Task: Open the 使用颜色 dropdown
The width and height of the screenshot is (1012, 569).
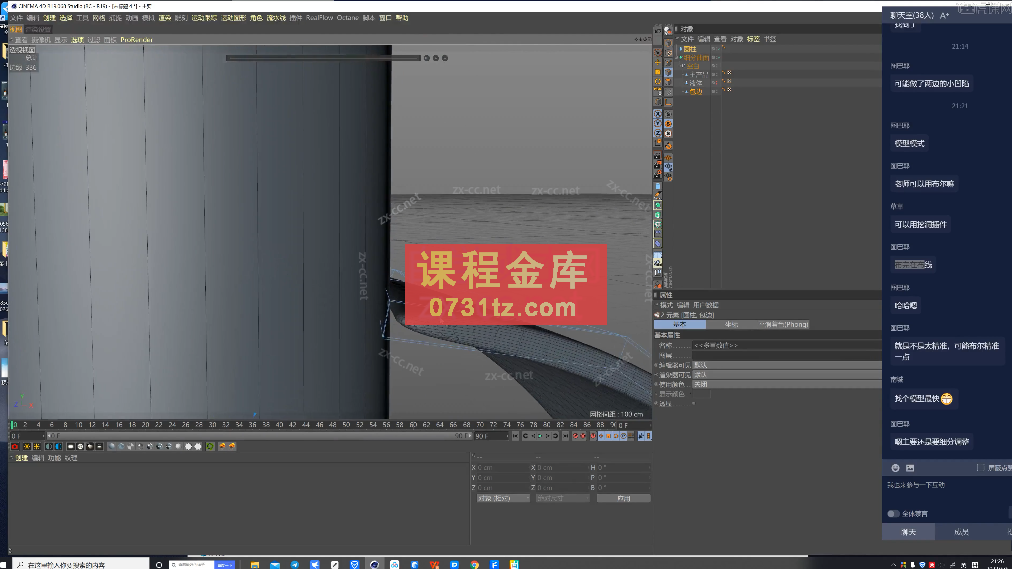Action: click(x=787, y=384)
